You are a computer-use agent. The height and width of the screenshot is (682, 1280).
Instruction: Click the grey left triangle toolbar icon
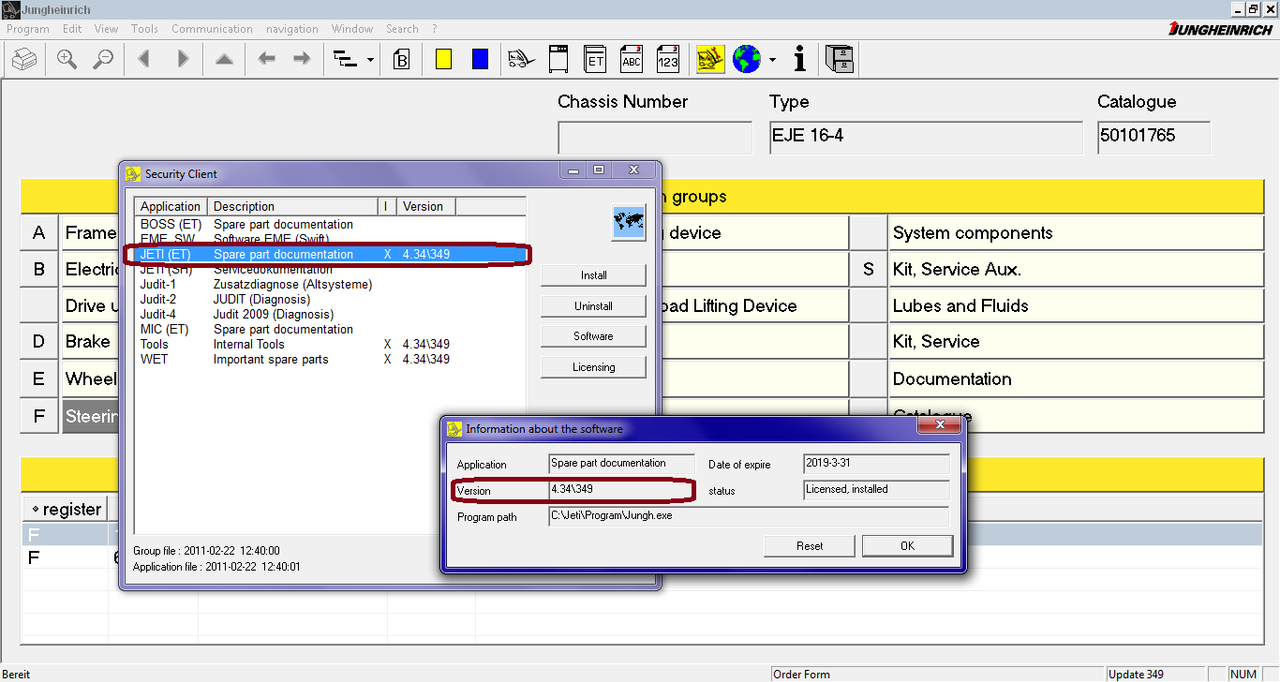144,60
